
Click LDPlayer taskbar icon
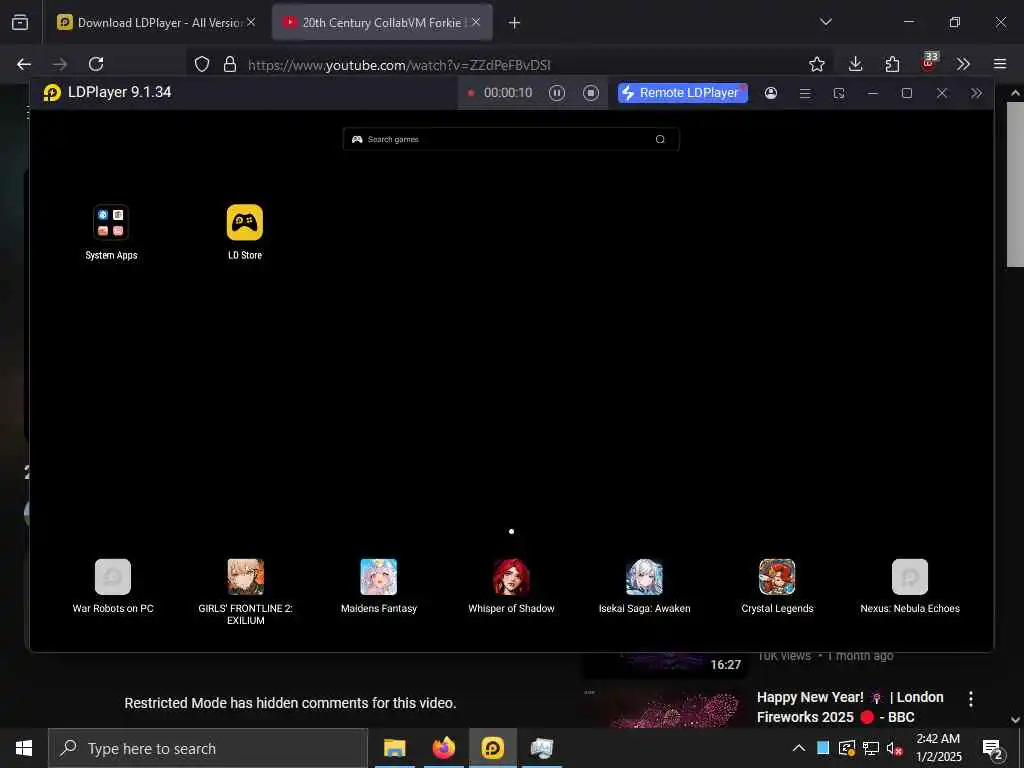(x=492, y=748)
